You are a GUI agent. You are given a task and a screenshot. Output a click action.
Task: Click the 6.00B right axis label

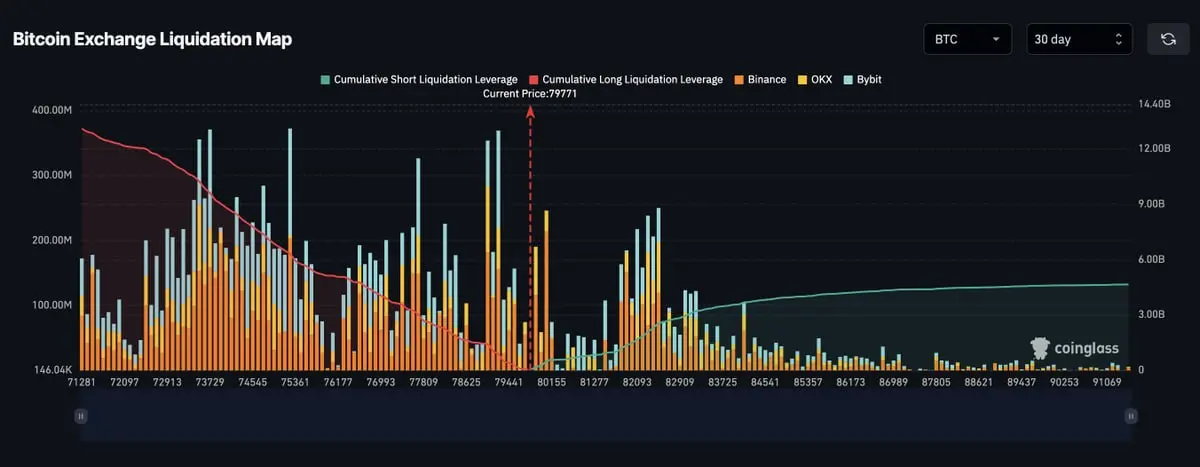1151,259
